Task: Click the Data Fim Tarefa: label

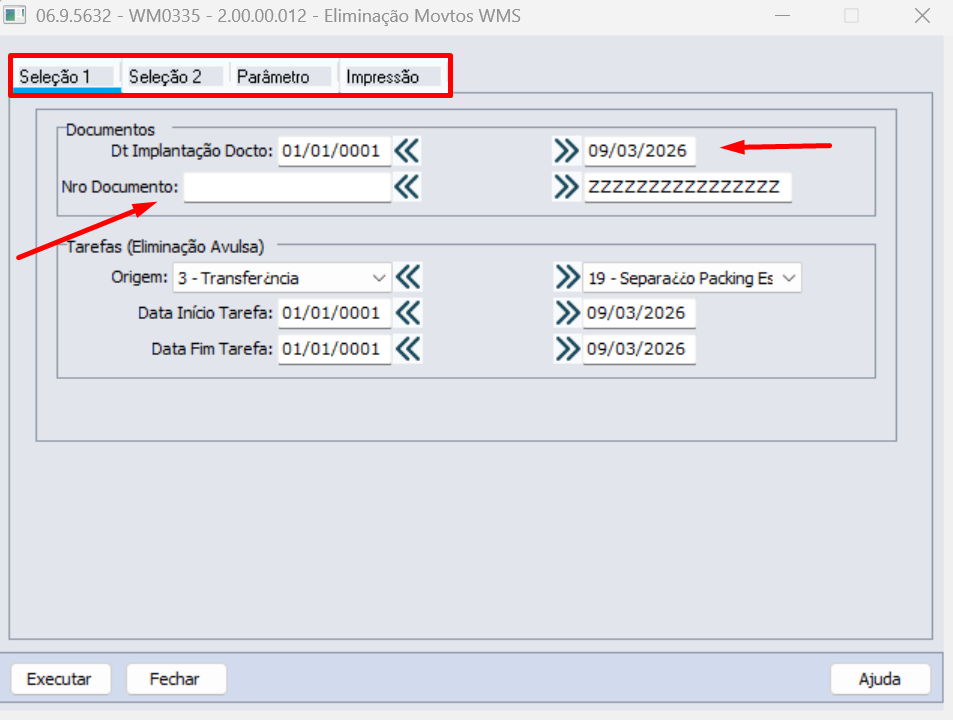Action: (x=212, y=349)
